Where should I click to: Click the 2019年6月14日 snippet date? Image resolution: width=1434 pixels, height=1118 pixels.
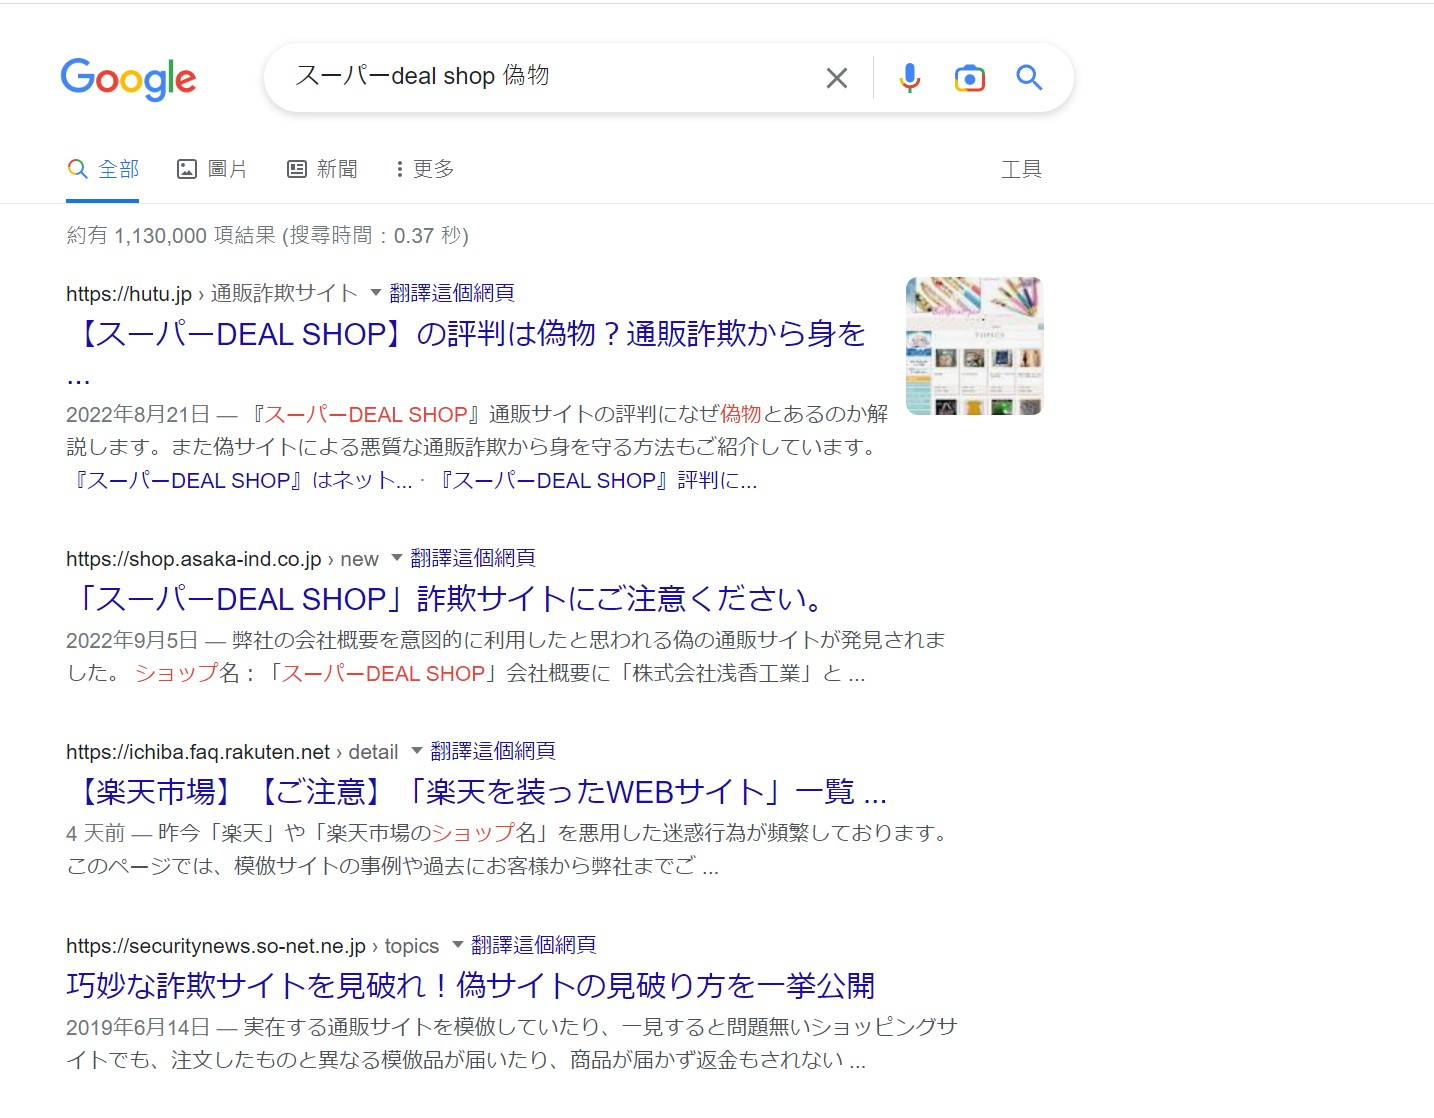[x=138, y=1028]
